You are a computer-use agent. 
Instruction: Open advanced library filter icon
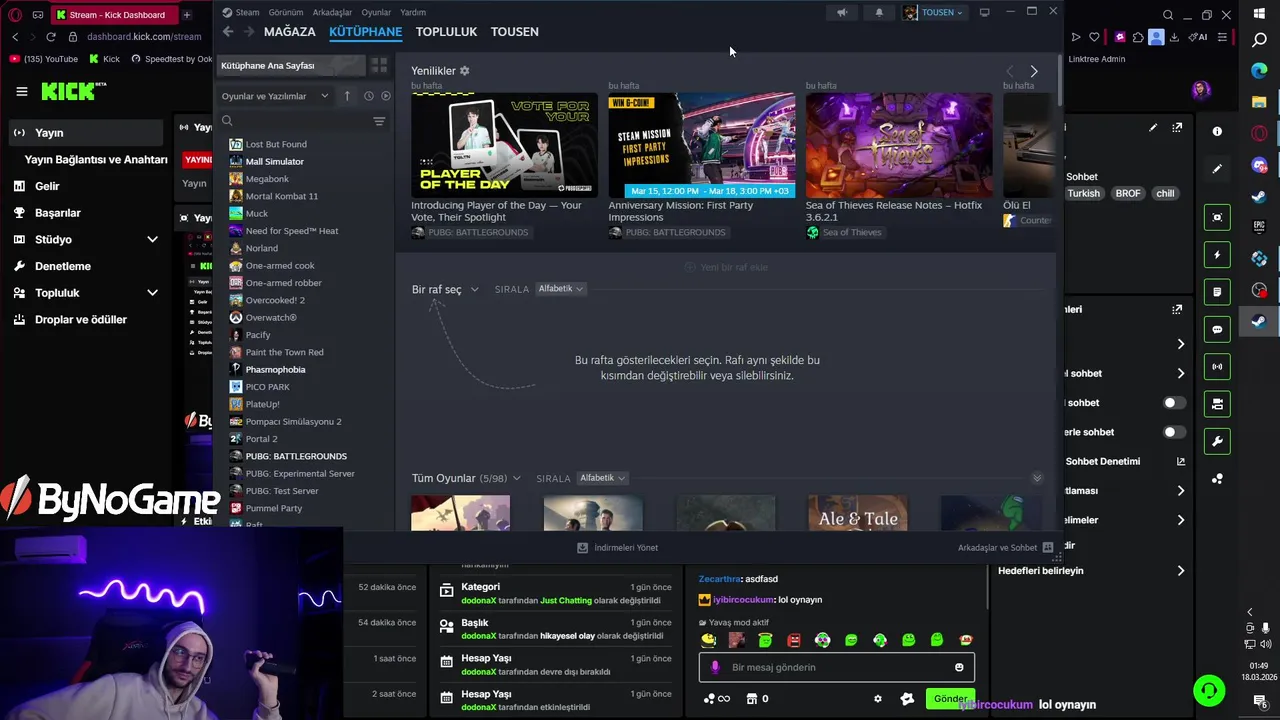tap(379, 121)
